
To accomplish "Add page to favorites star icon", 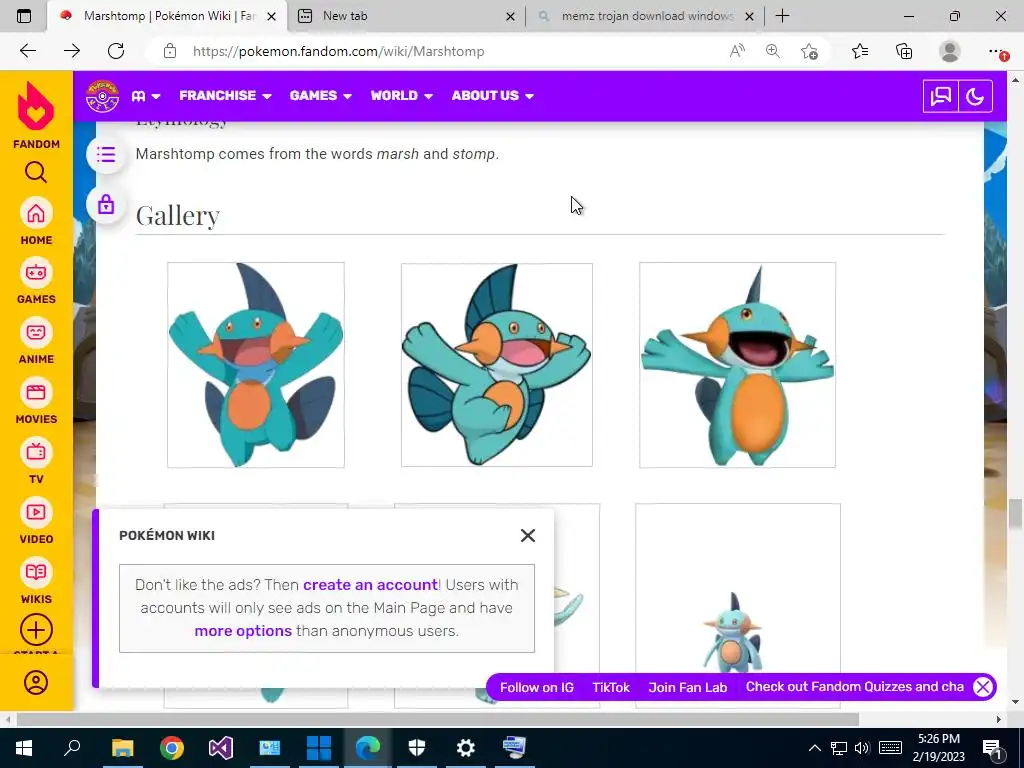I will 809,51.
